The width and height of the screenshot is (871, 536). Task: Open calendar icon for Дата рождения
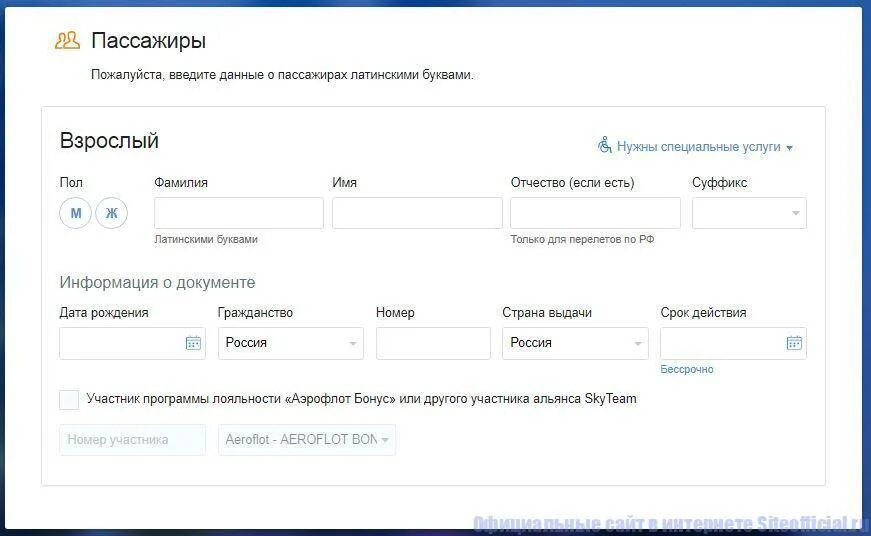tap(193, 343)
